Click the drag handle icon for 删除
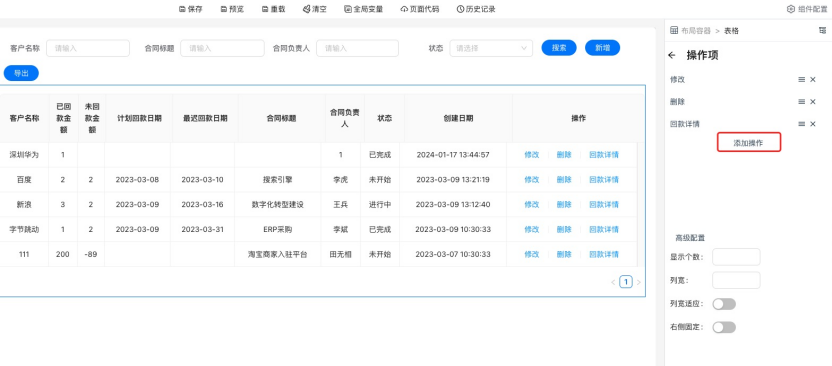This screenshot has width=832, height=366. click(802, 102)
